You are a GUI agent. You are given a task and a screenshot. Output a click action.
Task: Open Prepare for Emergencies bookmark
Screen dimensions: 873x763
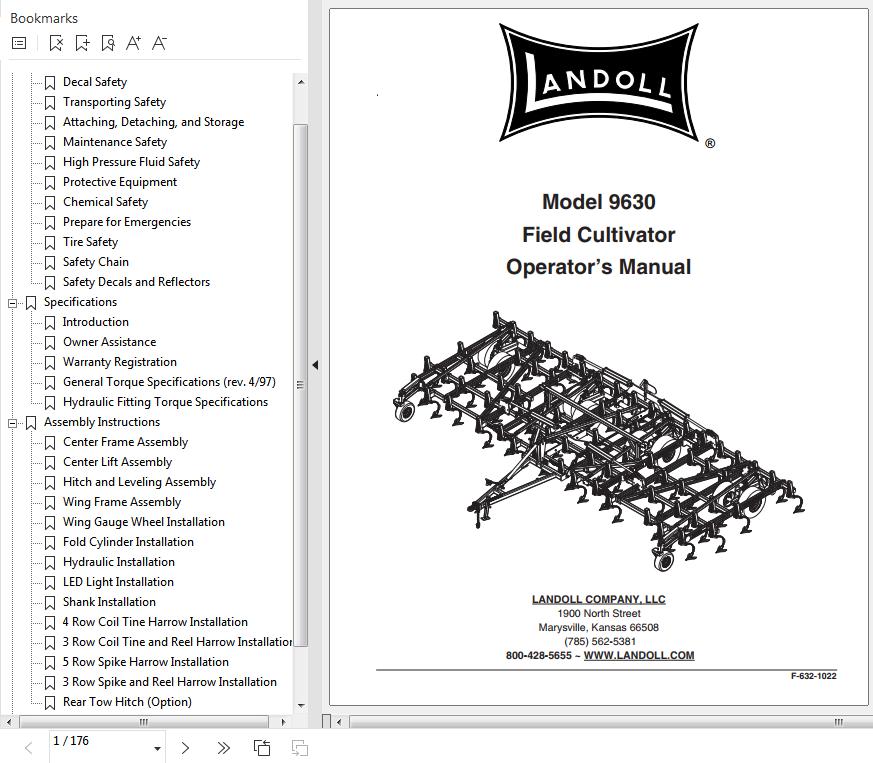126,222
